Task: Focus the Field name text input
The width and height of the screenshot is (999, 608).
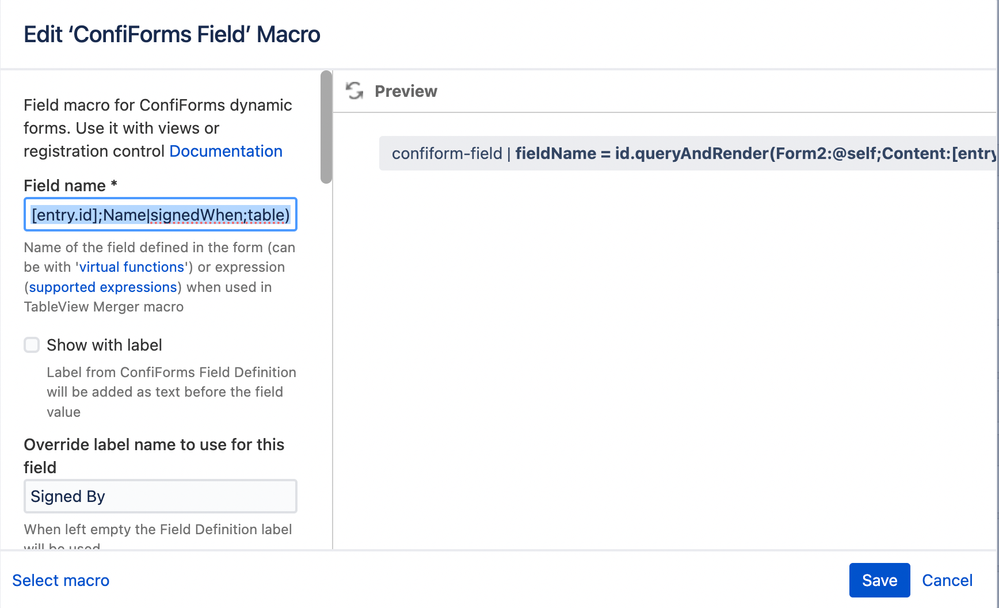Action: [x=161, y=215]
